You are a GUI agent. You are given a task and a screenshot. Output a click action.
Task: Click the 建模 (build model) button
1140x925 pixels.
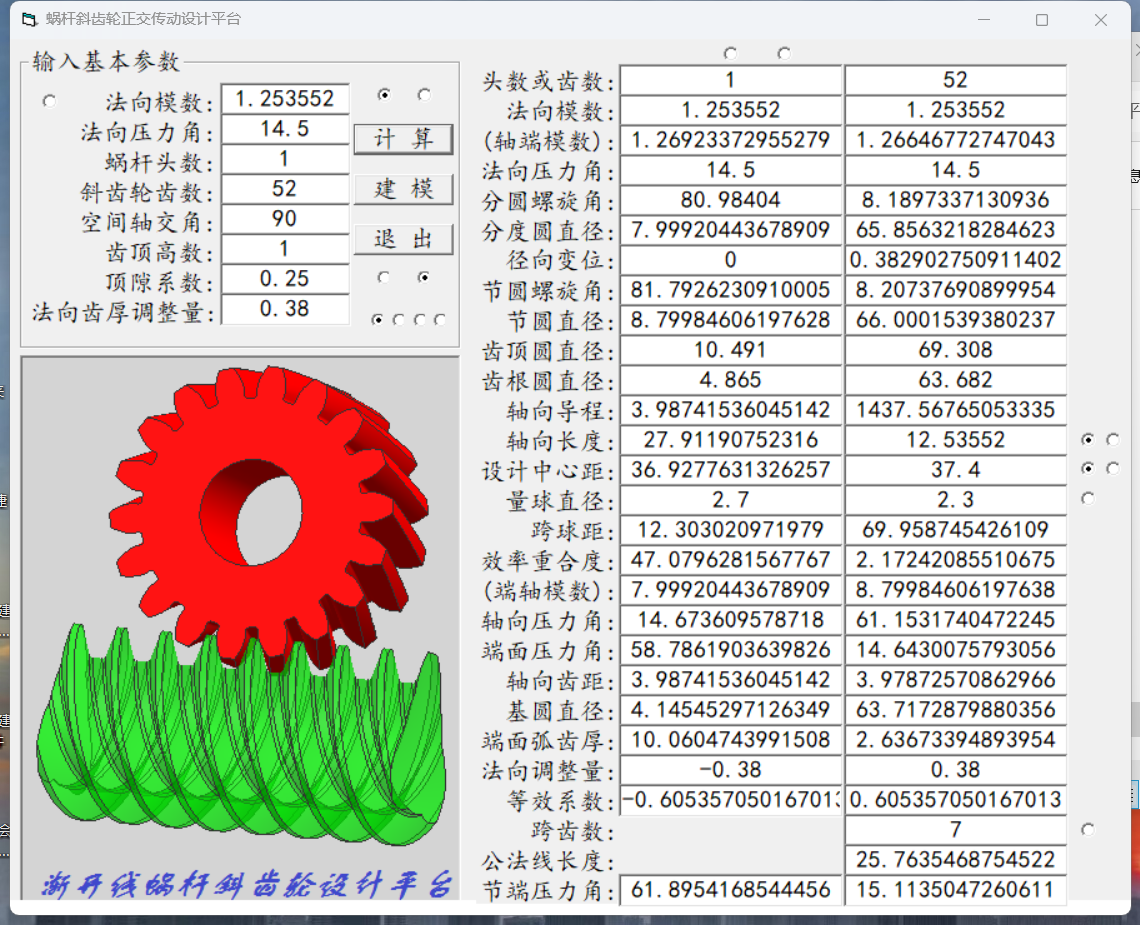(x=404, y=189)
